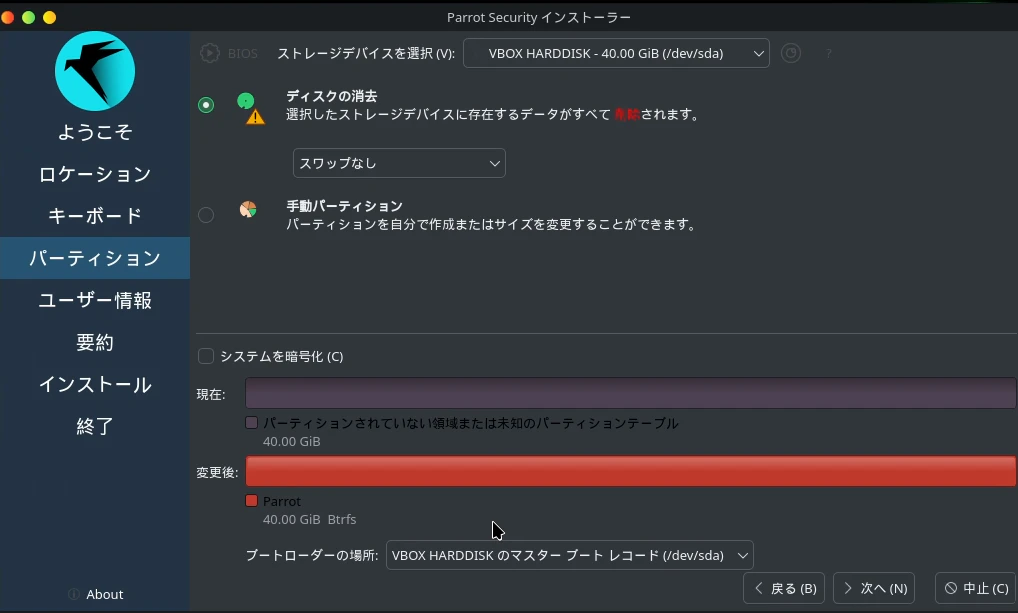
Task: Open the storage device VBOX HARDDISK dropdown
Action: click(x=616, y=53)
